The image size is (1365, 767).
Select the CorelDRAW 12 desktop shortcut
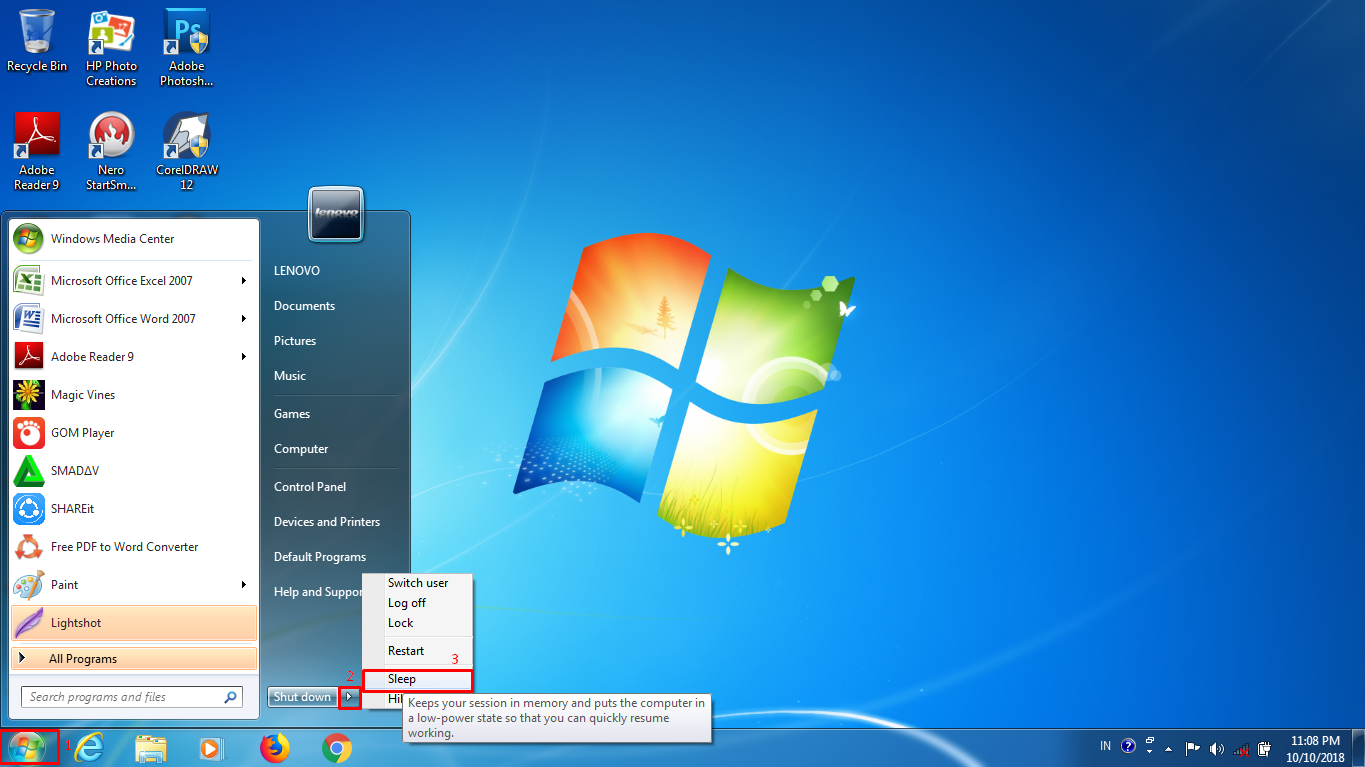pos(186,151)
